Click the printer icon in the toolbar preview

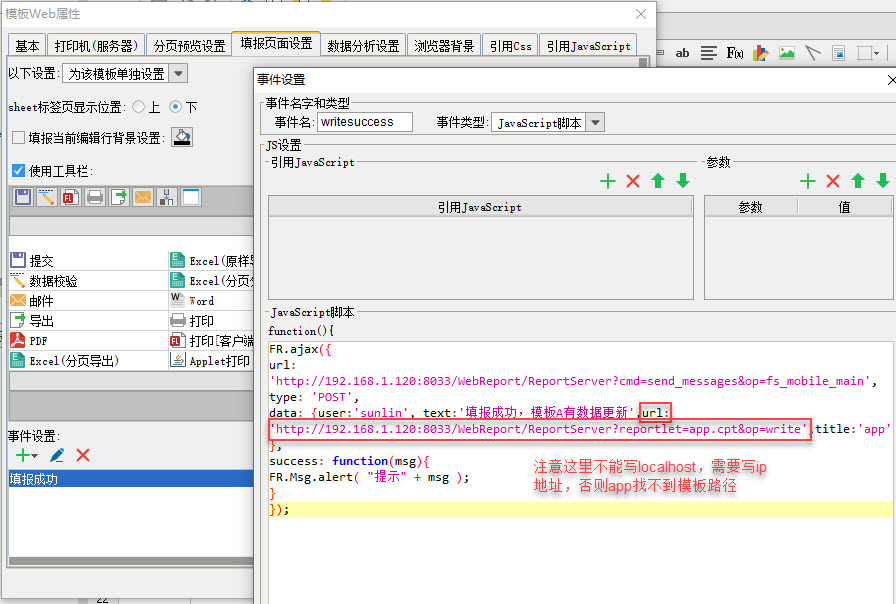(95, 197)
